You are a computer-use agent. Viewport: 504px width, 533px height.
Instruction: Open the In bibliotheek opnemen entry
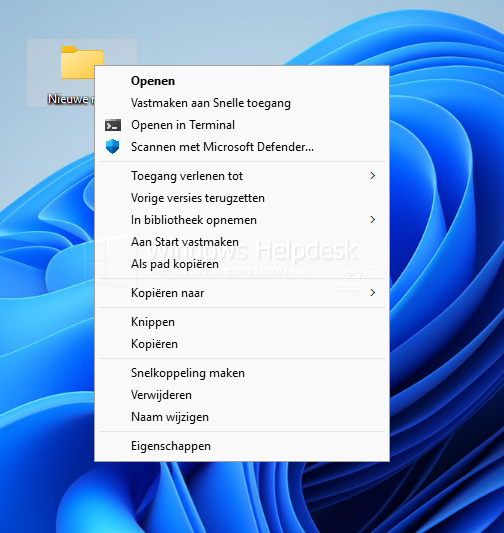tap(242, 220)
